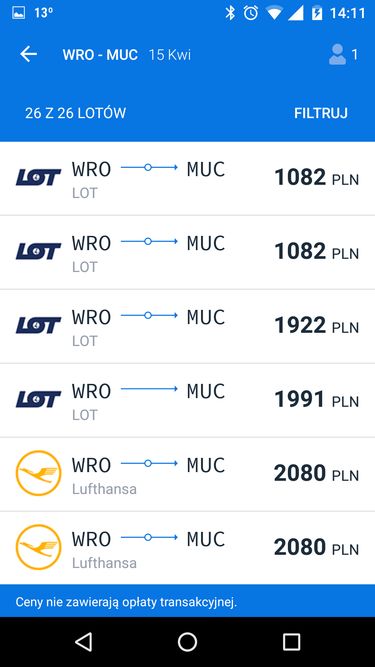The image size is (375, 667).
Task: Tap the Android home circle button
Action: click(x=188, y=641)
